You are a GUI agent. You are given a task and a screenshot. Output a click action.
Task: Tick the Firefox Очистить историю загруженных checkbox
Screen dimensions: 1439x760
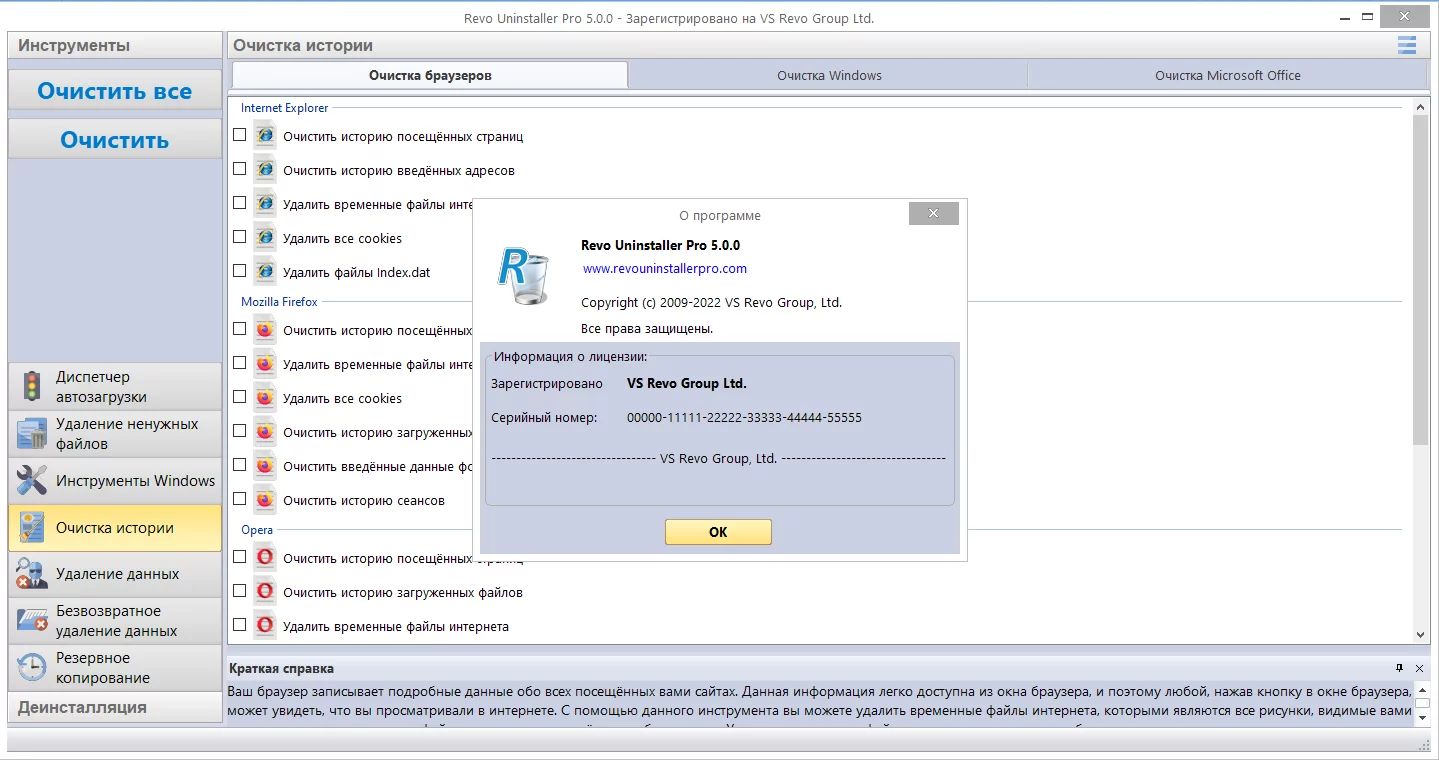click(240, 430)
